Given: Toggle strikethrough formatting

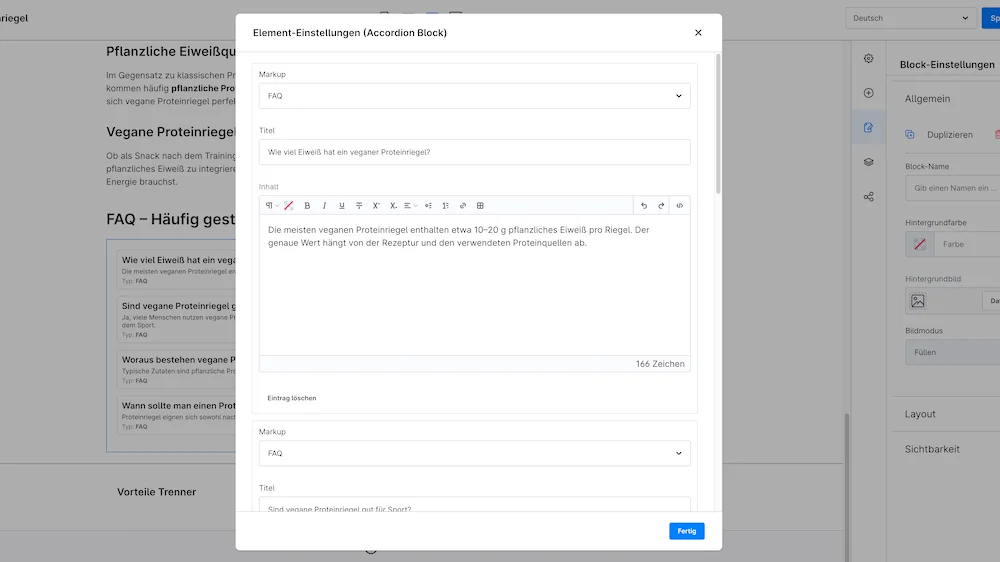Looking at the screenshot, I should (x=359, y=205).
